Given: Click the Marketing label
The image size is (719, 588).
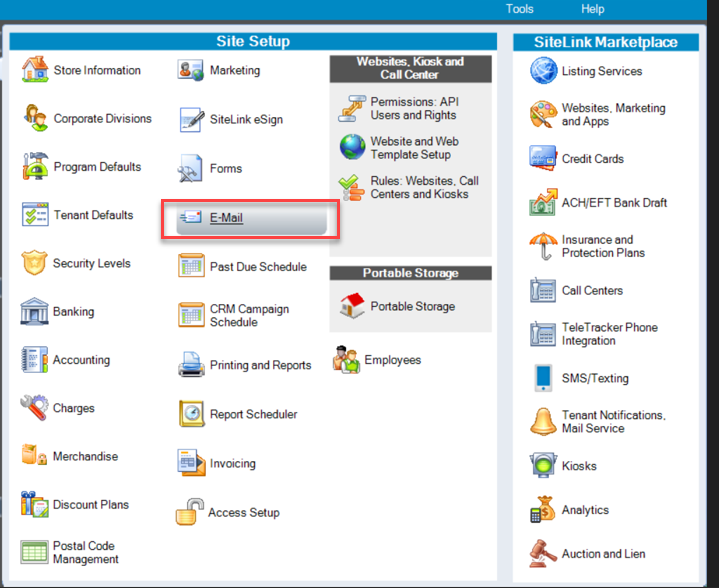Looking at the screenshot, I should [235, 70].
